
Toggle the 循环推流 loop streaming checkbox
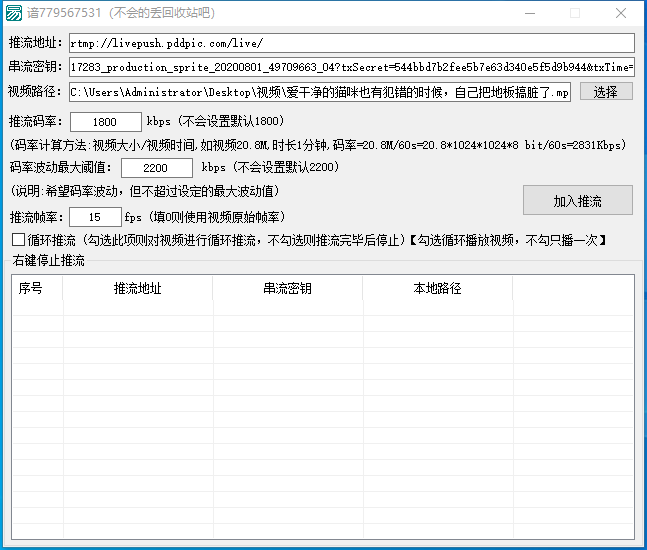pyautogui.click(x=19, y=240)
